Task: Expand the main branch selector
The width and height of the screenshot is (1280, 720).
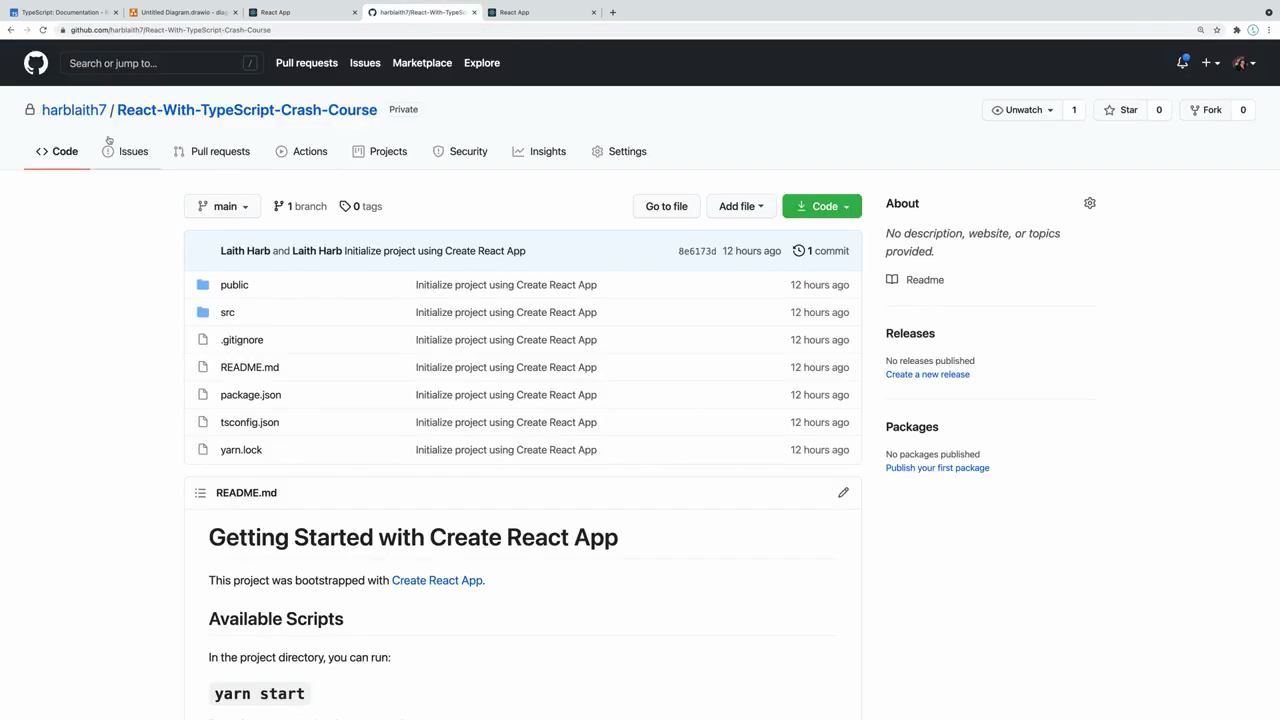Action: (223, 206)
